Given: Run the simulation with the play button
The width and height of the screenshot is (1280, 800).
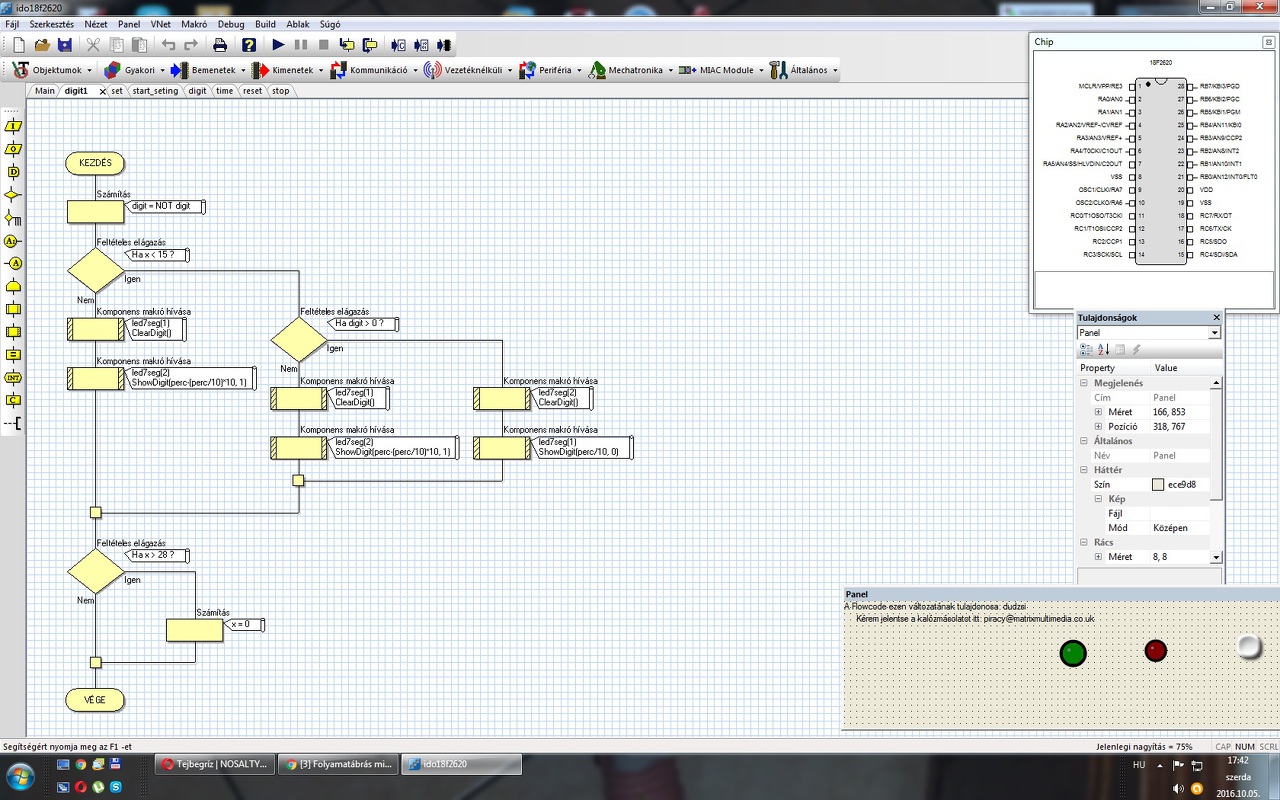Looking at the screenshot, I should (x=278, y=45).
